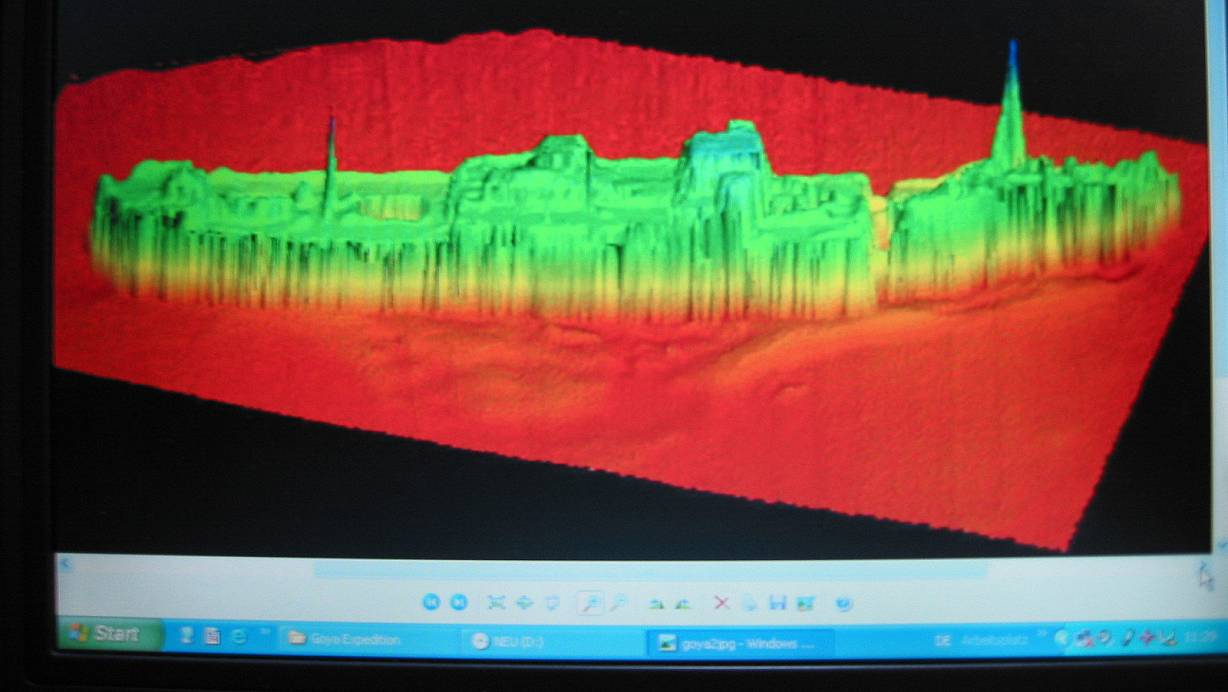Start the slide show
This screenshot has width=1228, height=692.
(x=552, y=603)
